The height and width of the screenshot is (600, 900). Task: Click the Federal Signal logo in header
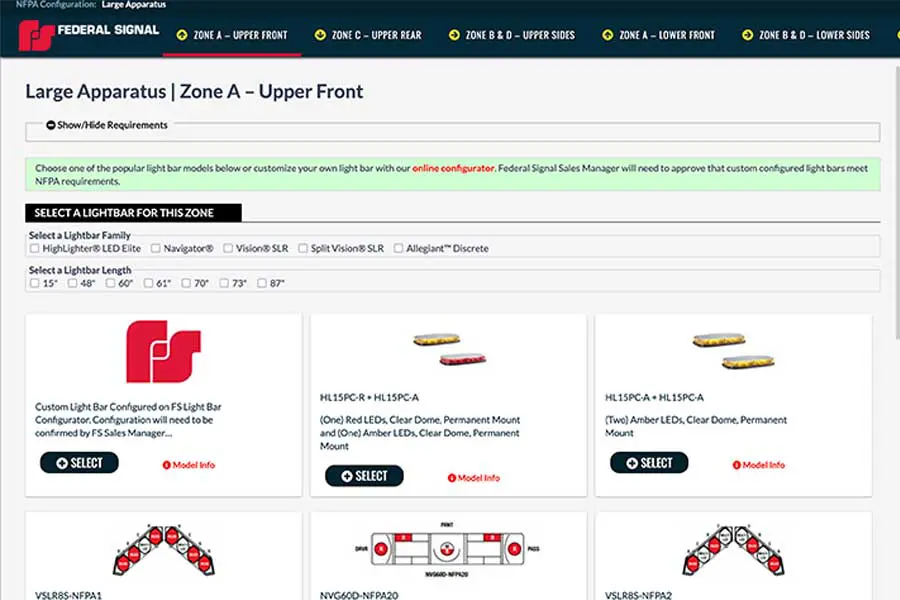tap(88, 35)
